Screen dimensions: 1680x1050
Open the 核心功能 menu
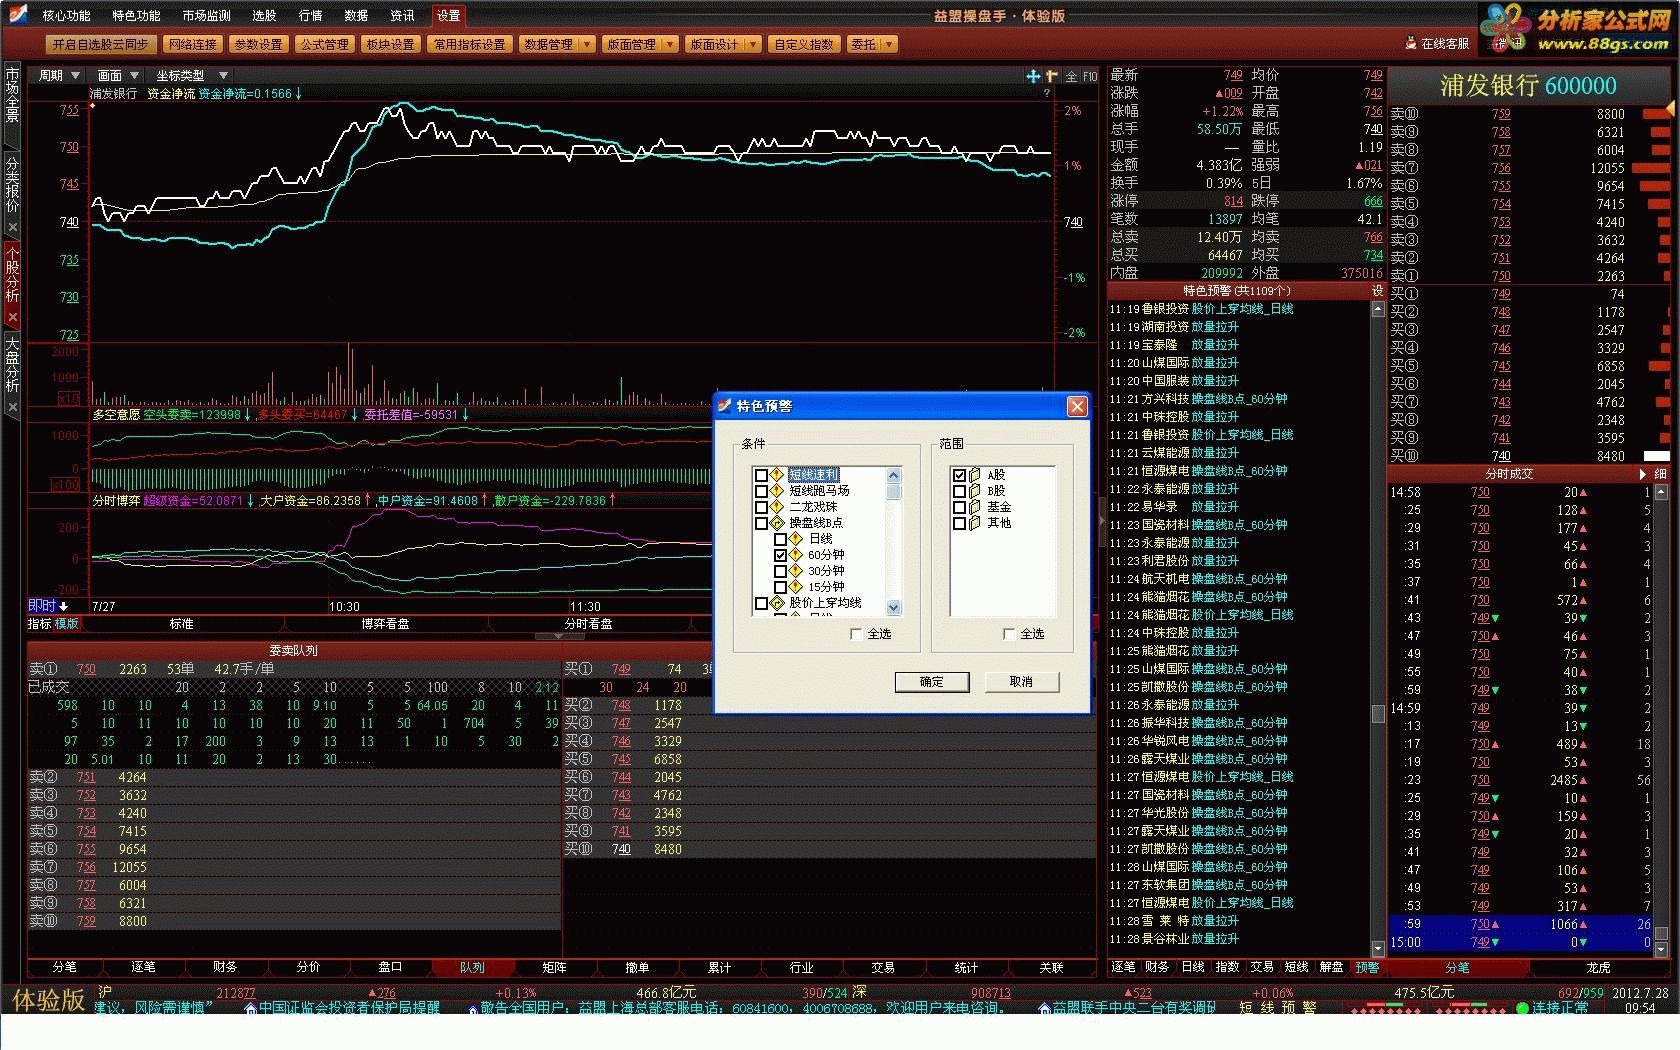[x=66, y=15]
